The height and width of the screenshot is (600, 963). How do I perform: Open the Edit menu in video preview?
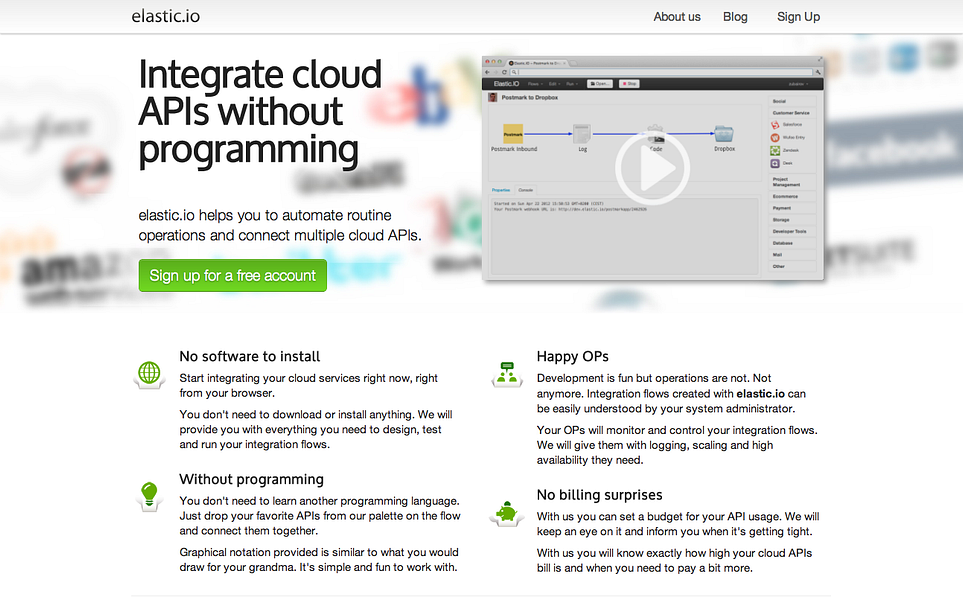[556, 84]
